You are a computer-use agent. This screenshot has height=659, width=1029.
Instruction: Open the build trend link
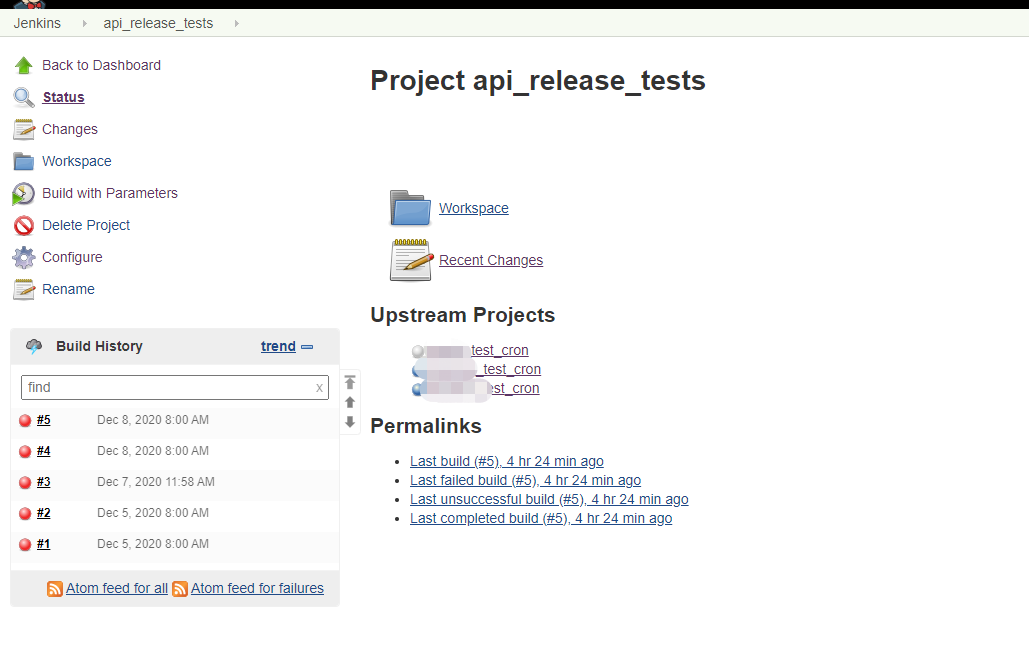pyautogui.click(x=278, y=347)
